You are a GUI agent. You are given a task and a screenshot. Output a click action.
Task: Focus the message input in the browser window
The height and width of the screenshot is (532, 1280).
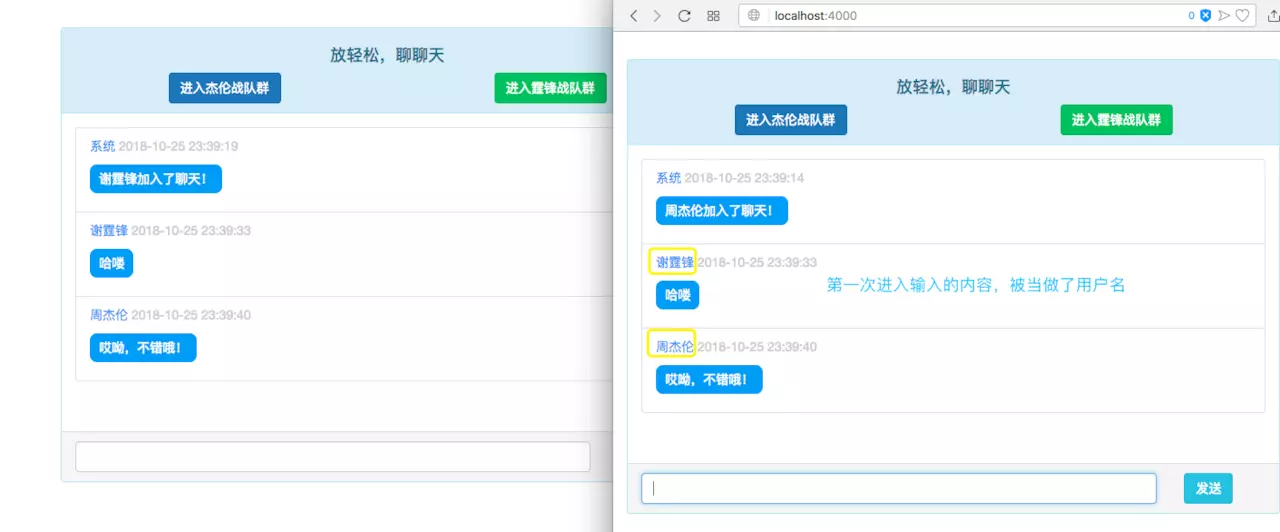(x=899, y=488)
